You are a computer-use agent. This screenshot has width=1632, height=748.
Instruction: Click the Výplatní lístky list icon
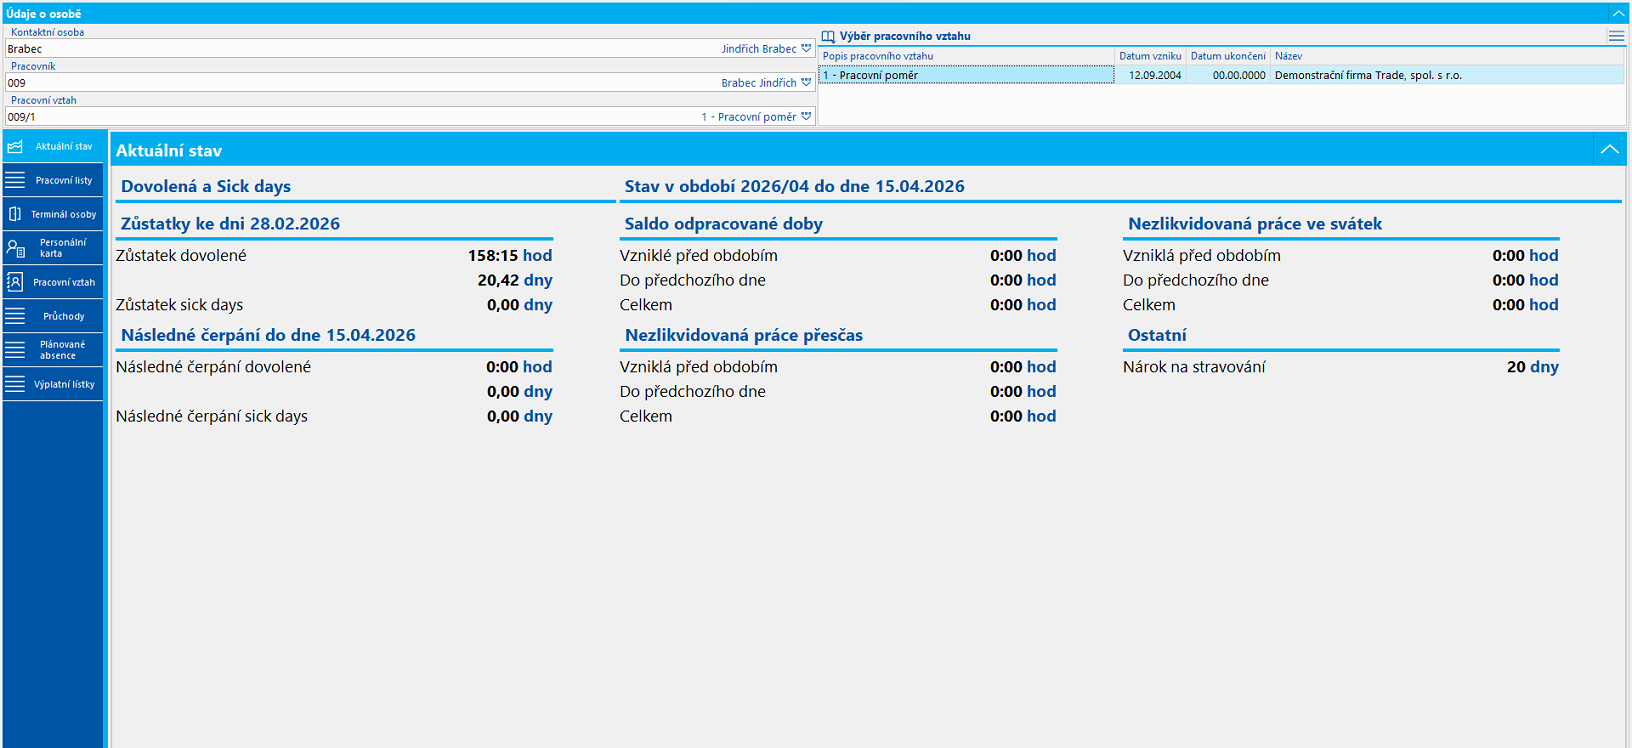click(15, 384)
